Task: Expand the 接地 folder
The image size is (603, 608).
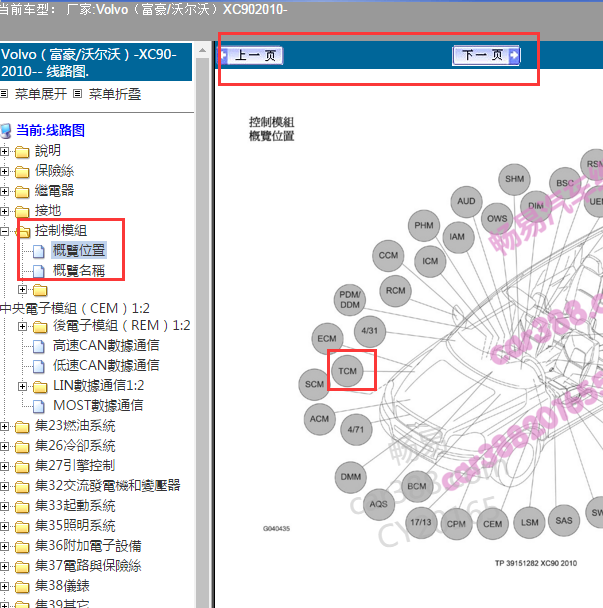Action: pos(5,211)
